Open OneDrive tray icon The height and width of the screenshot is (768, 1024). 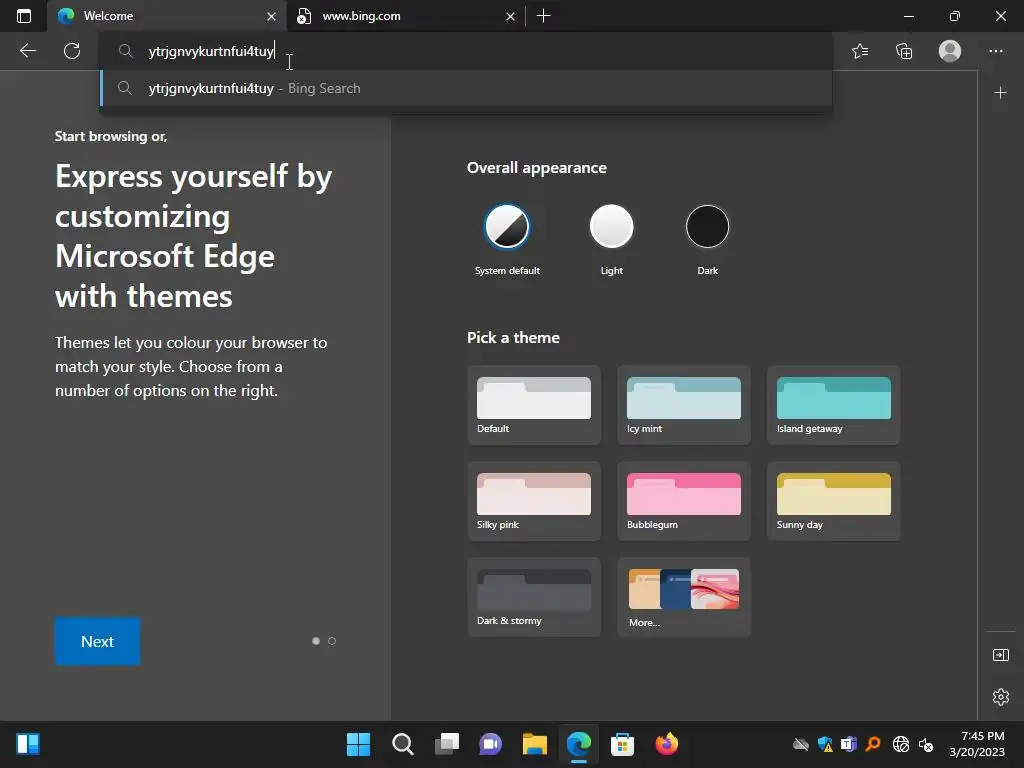801,744
